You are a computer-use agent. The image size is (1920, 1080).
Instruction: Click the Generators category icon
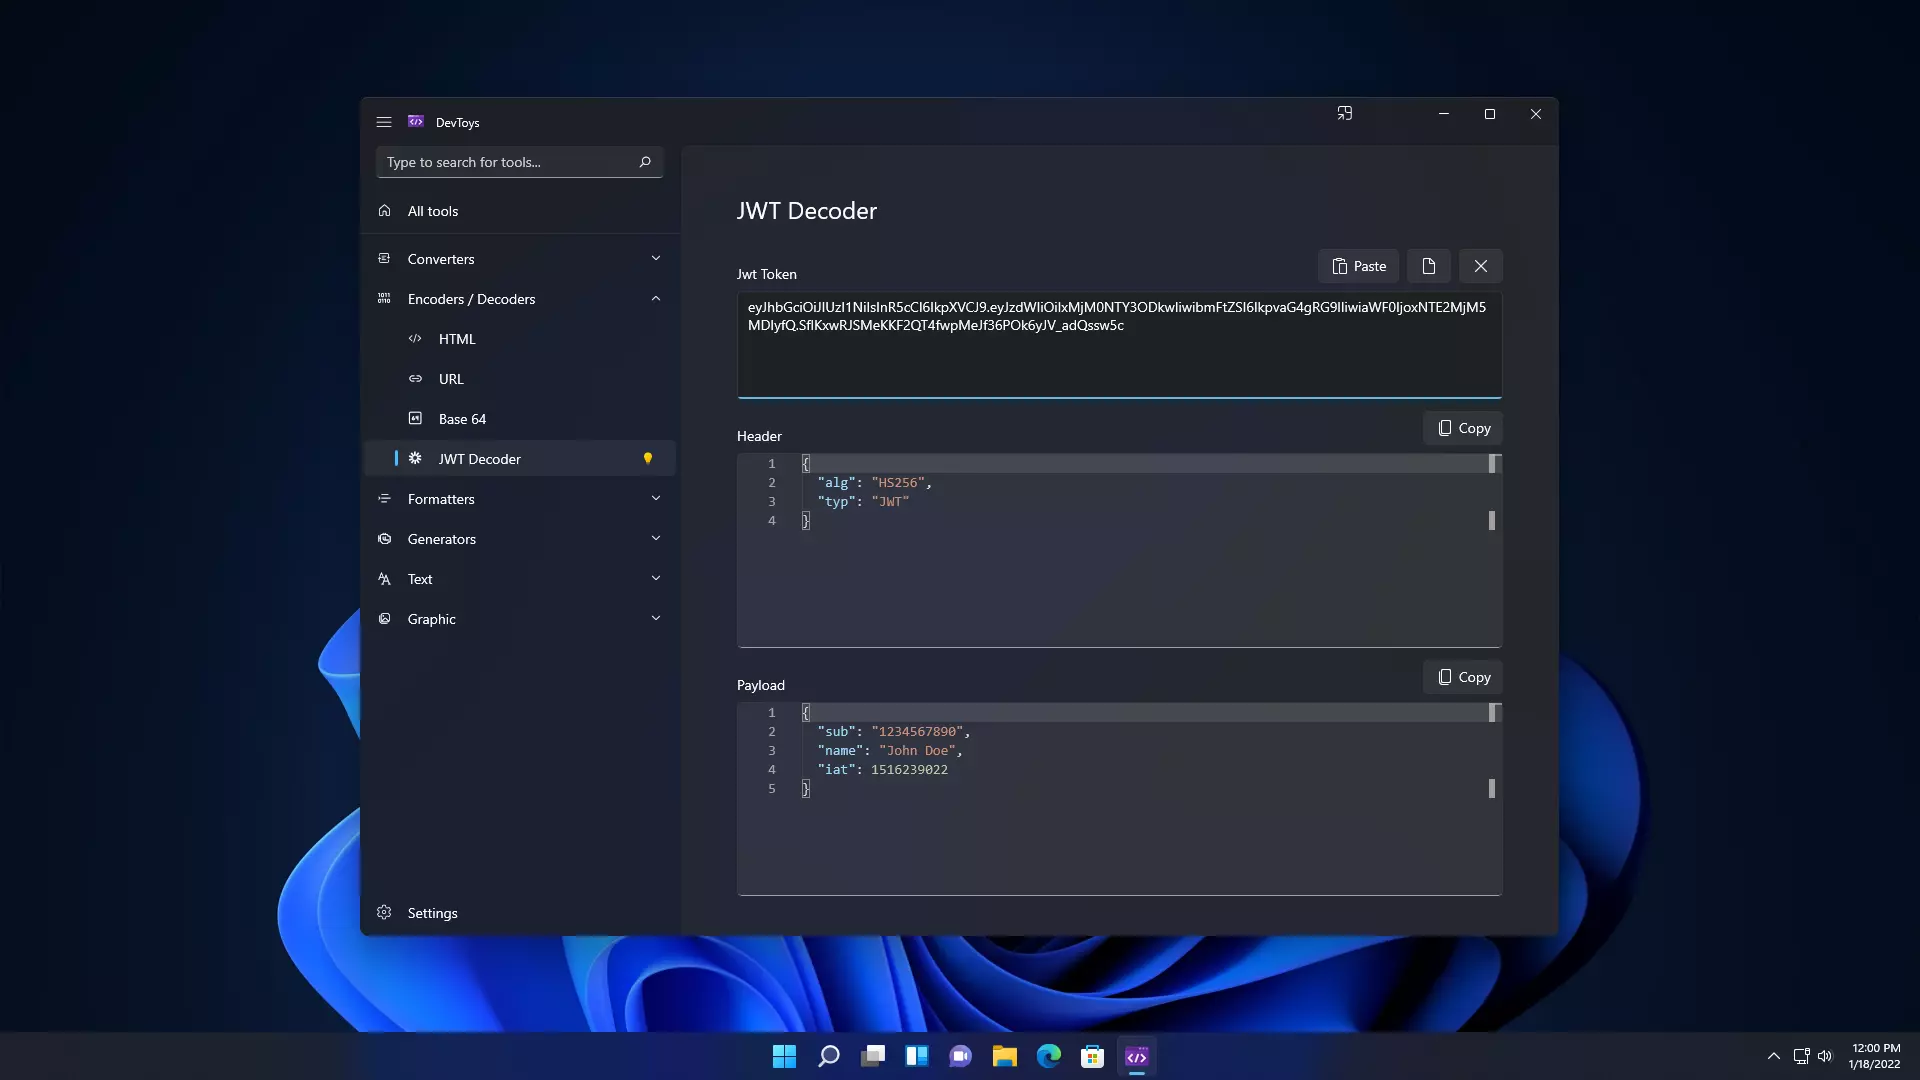(x=384, y=538)
